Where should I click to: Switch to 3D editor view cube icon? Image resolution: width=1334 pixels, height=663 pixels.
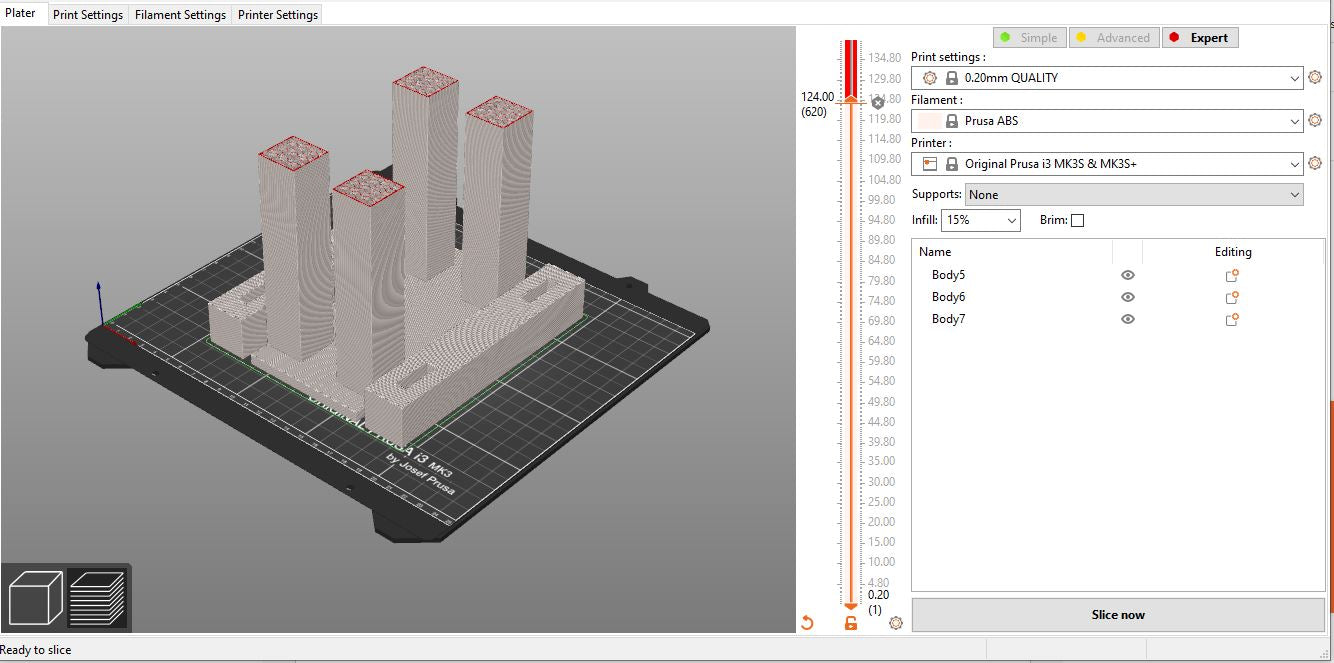coord(35,598)
